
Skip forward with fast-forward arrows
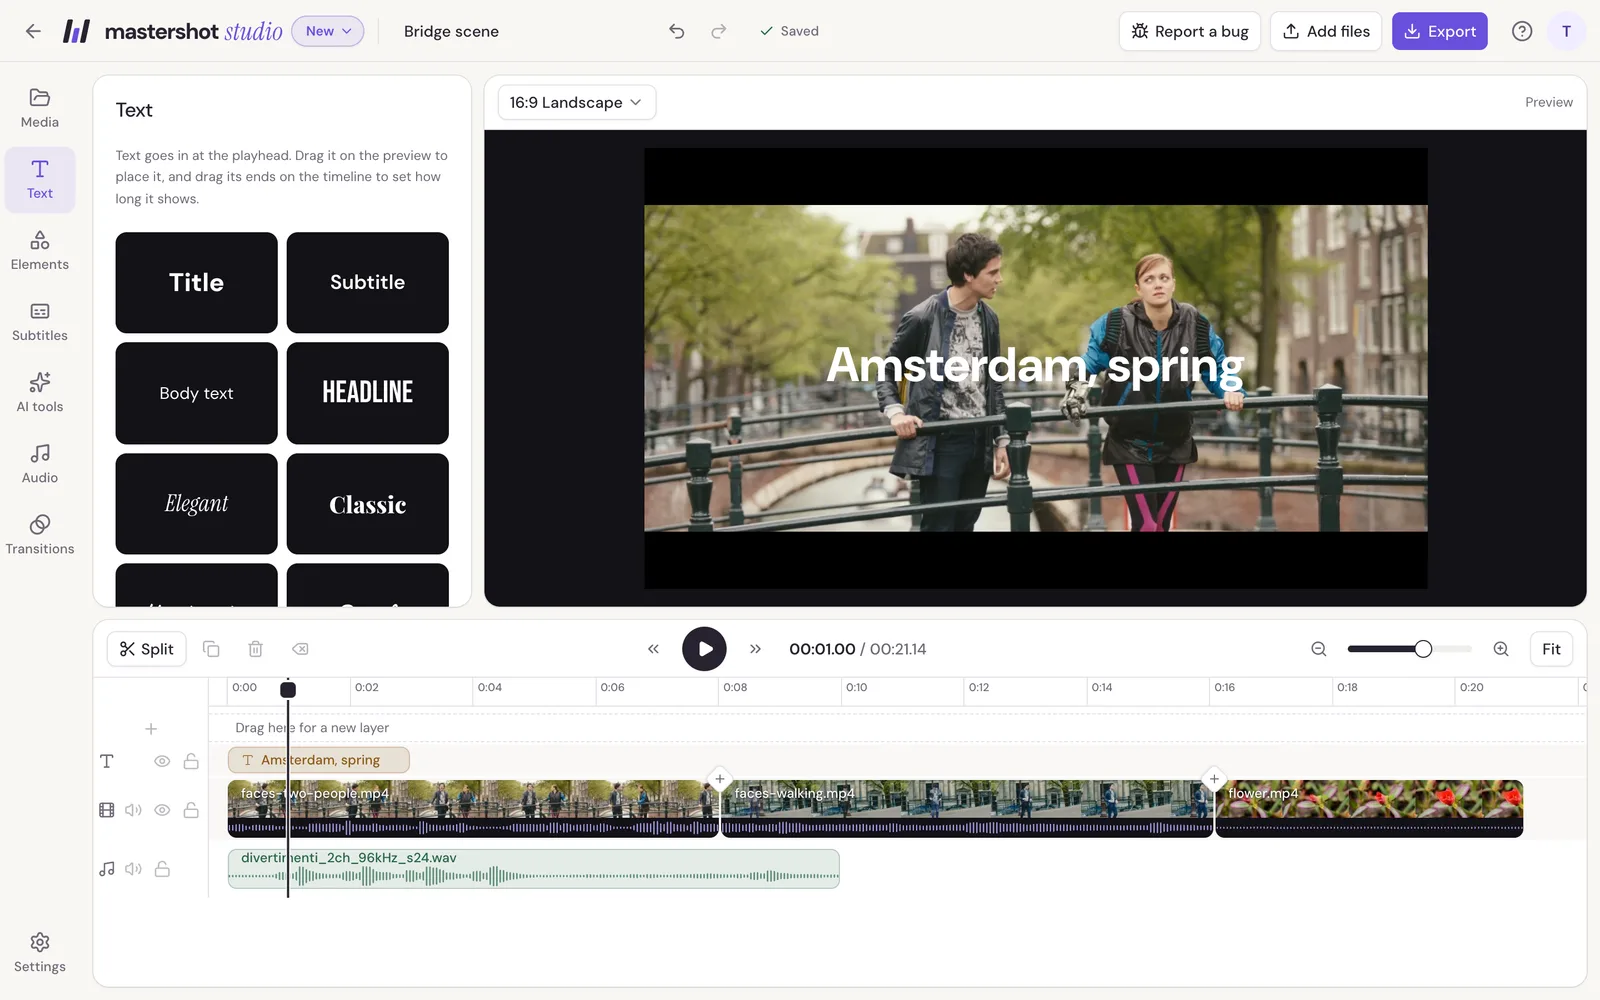pos(755,649)
